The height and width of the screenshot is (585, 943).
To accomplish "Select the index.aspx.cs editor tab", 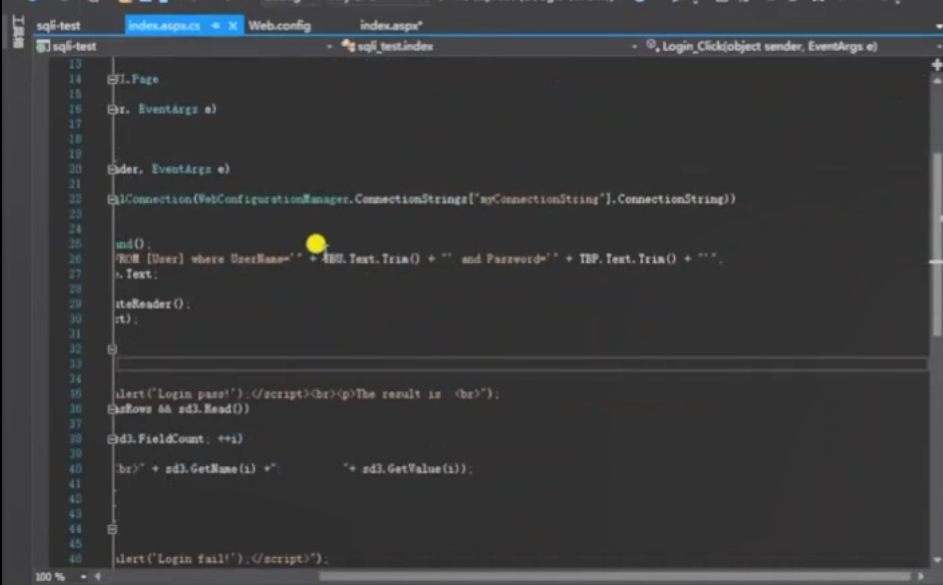I will (x=164, y=26).
